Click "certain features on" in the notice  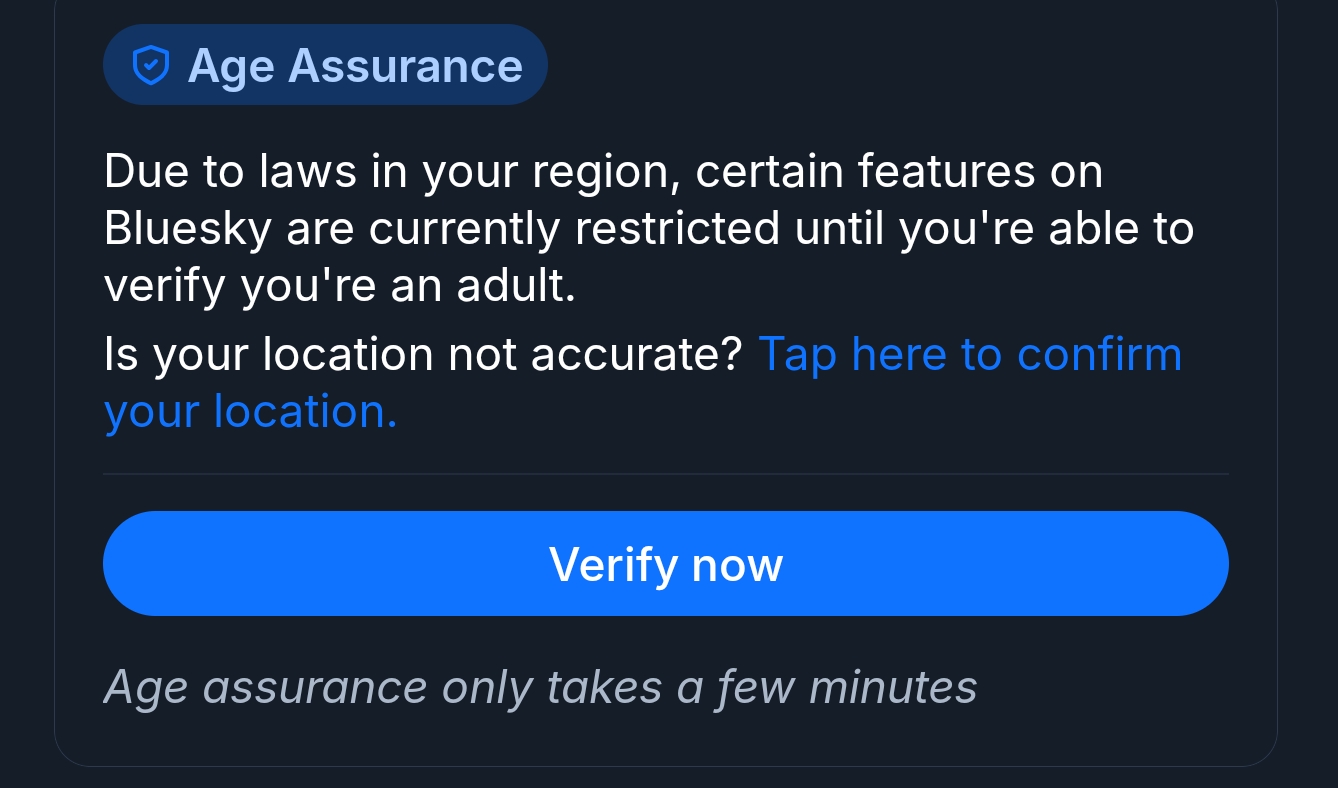pos(899,172)
